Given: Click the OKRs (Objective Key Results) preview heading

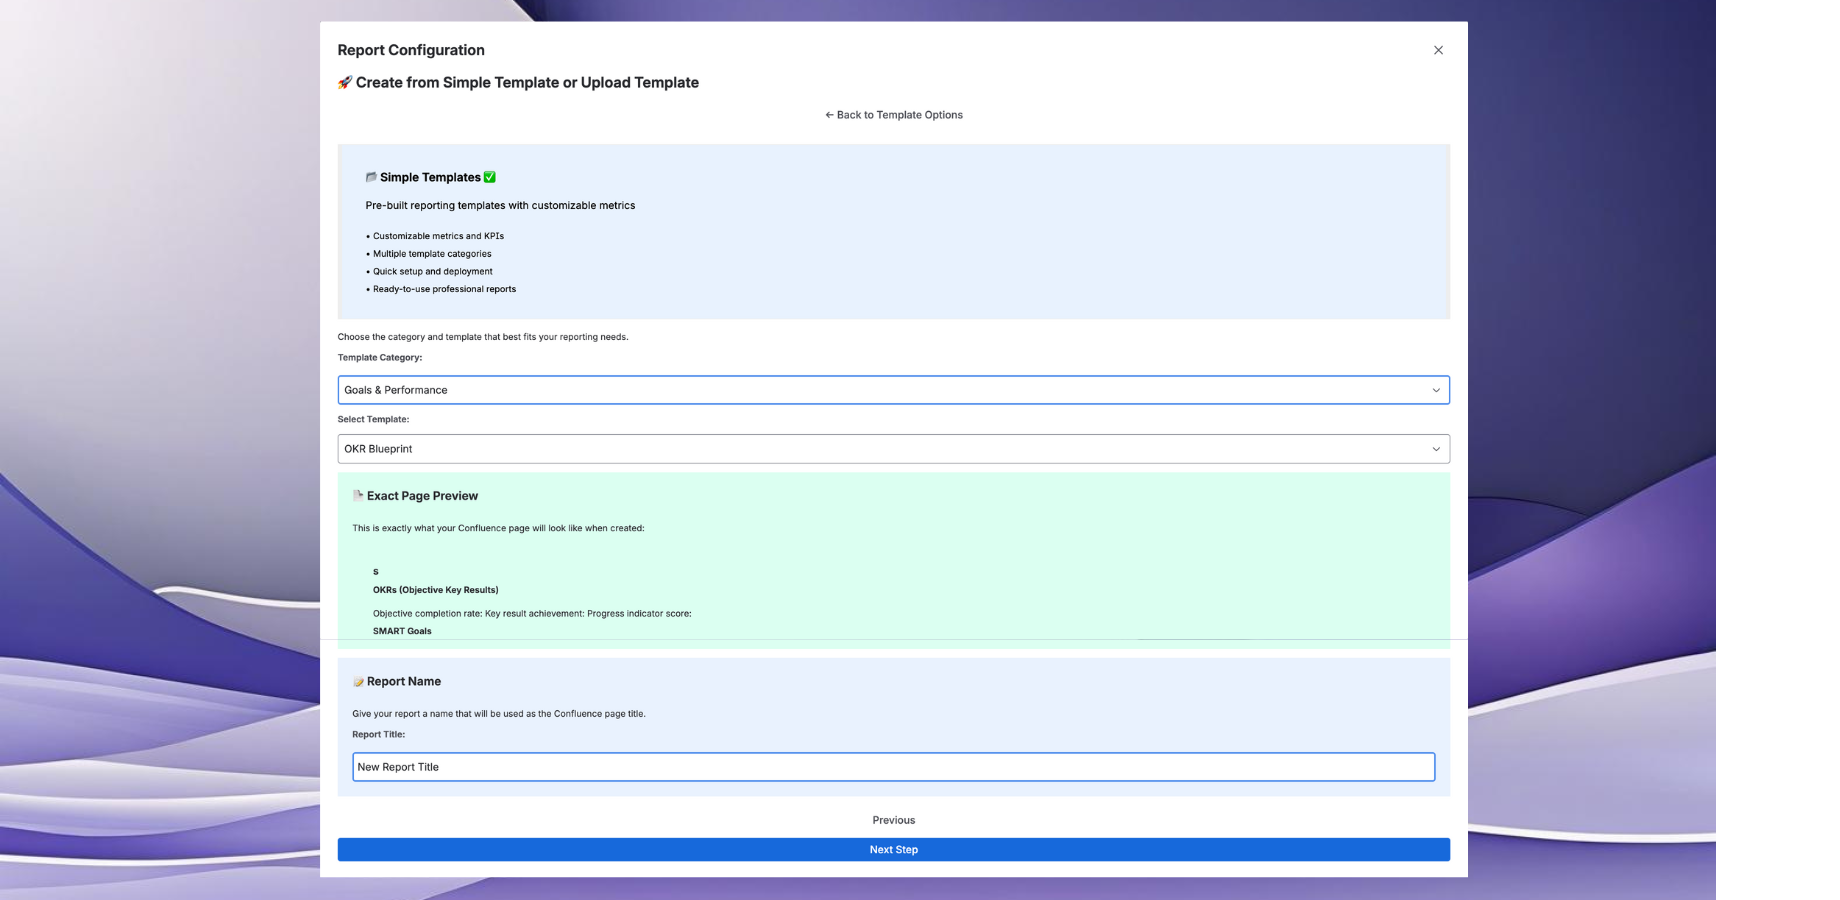Looking at the screenshot, I should click(x=435, y=590).
